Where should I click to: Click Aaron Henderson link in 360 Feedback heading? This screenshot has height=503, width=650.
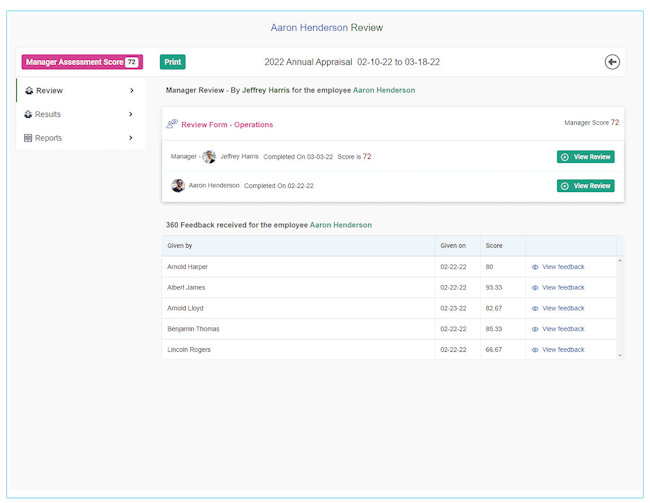click(341, 225)
